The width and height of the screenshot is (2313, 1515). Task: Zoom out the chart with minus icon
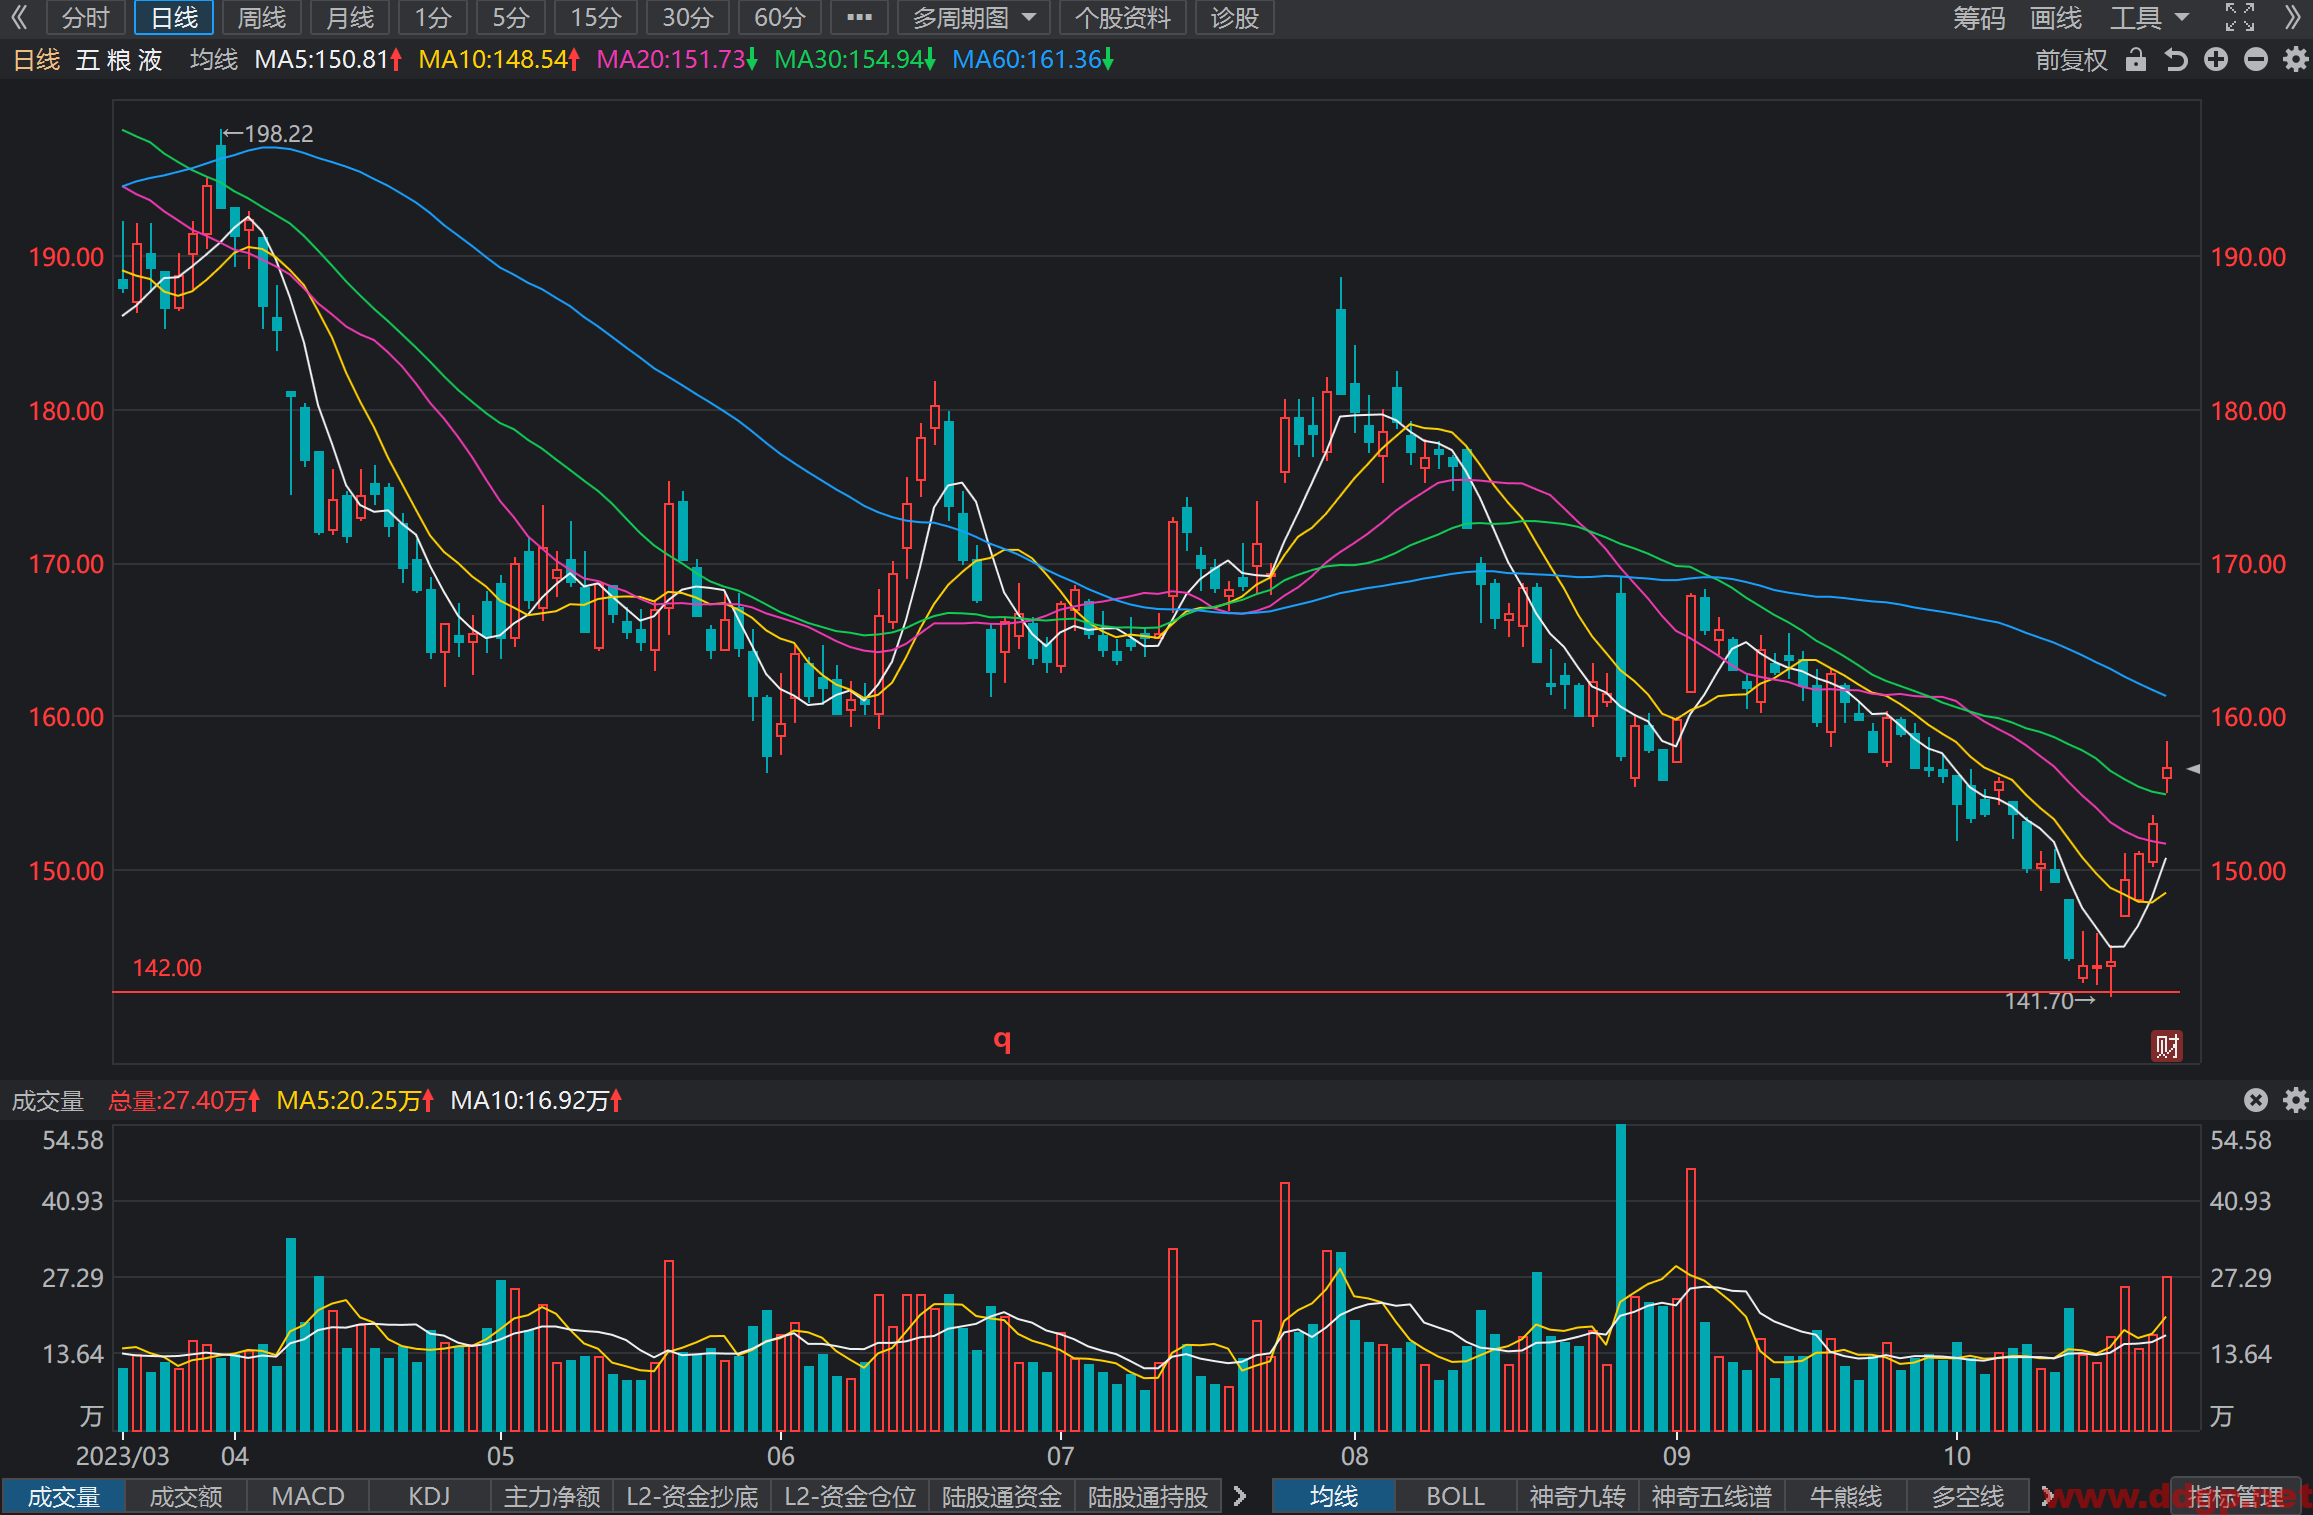click(2256, 60)
